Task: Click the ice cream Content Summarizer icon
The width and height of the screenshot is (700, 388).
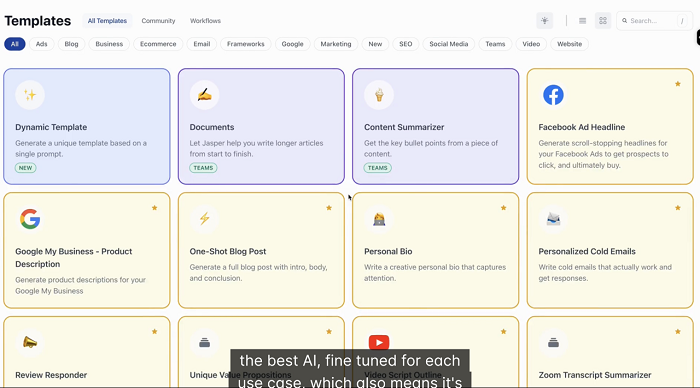Action: 379,95
